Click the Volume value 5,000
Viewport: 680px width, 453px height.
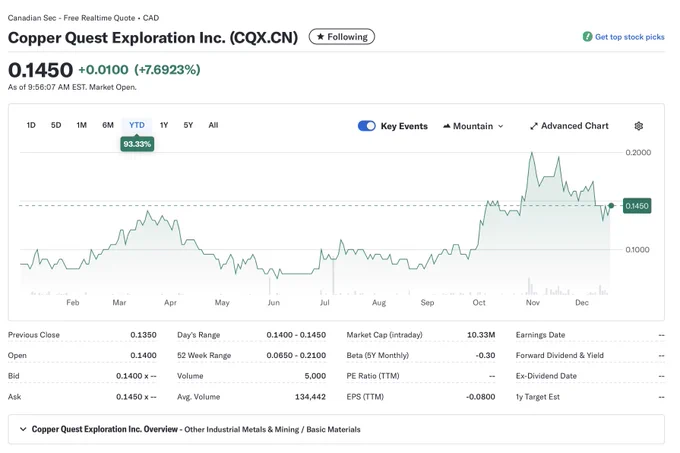315,376
